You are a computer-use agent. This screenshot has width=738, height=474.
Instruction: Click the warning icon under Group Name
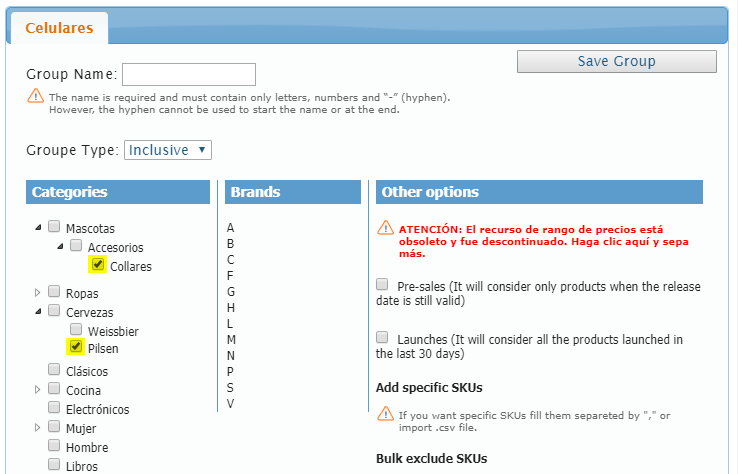[35, 97]
